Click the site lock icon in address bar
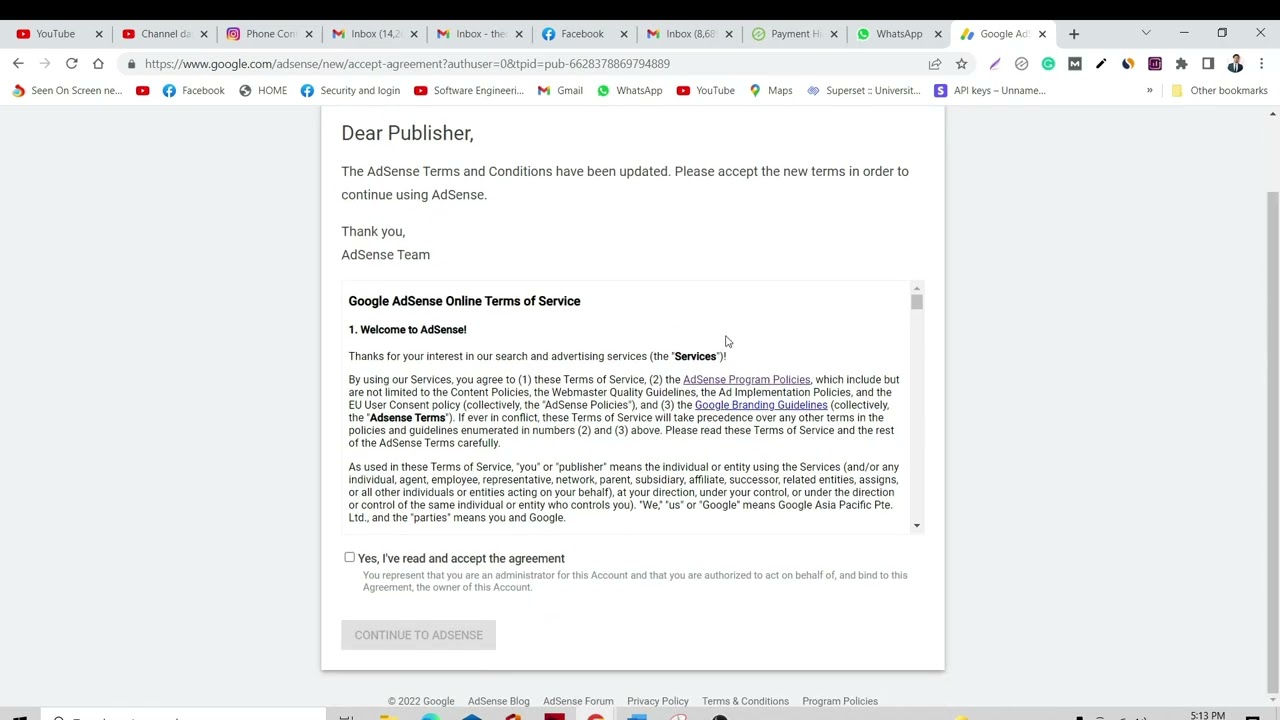The height and width of the screenshot is (720, 1280). pyautogui.click(x=131, y=64)
